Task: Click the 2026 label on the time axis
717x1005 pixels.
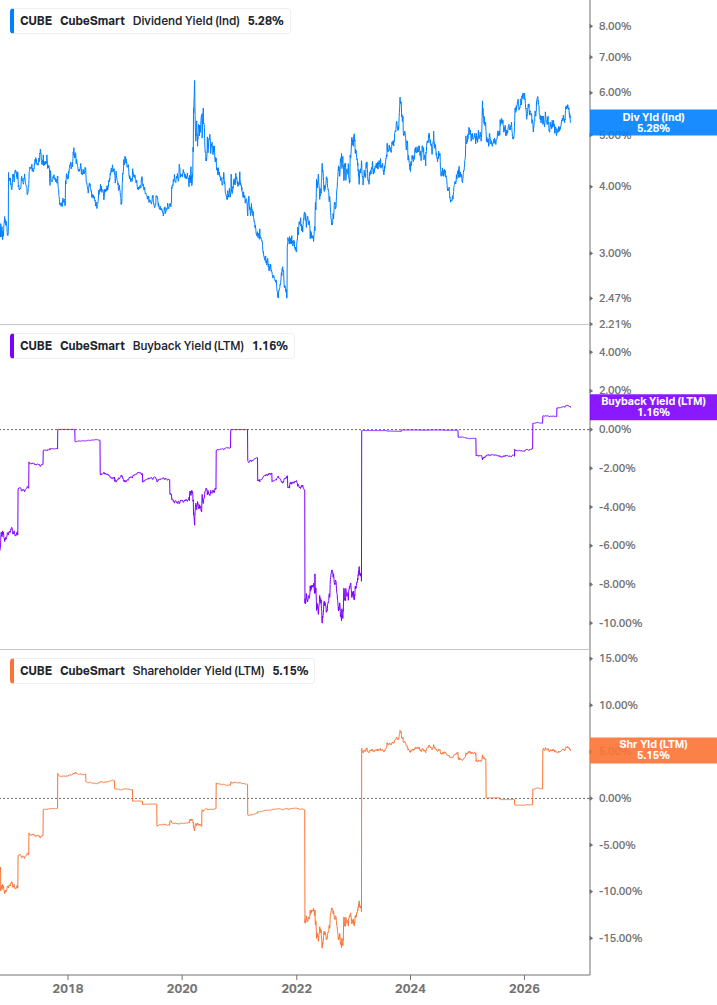Action: coord(524,988)
